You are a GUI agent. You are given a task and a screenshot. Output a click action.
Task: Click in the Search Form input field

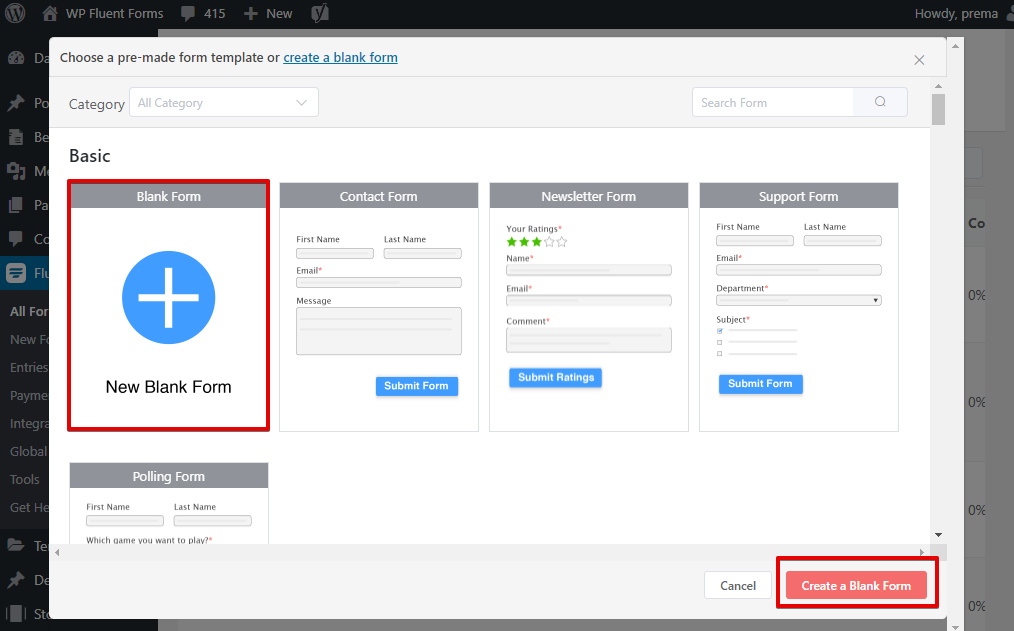click(x=773, y=102)
